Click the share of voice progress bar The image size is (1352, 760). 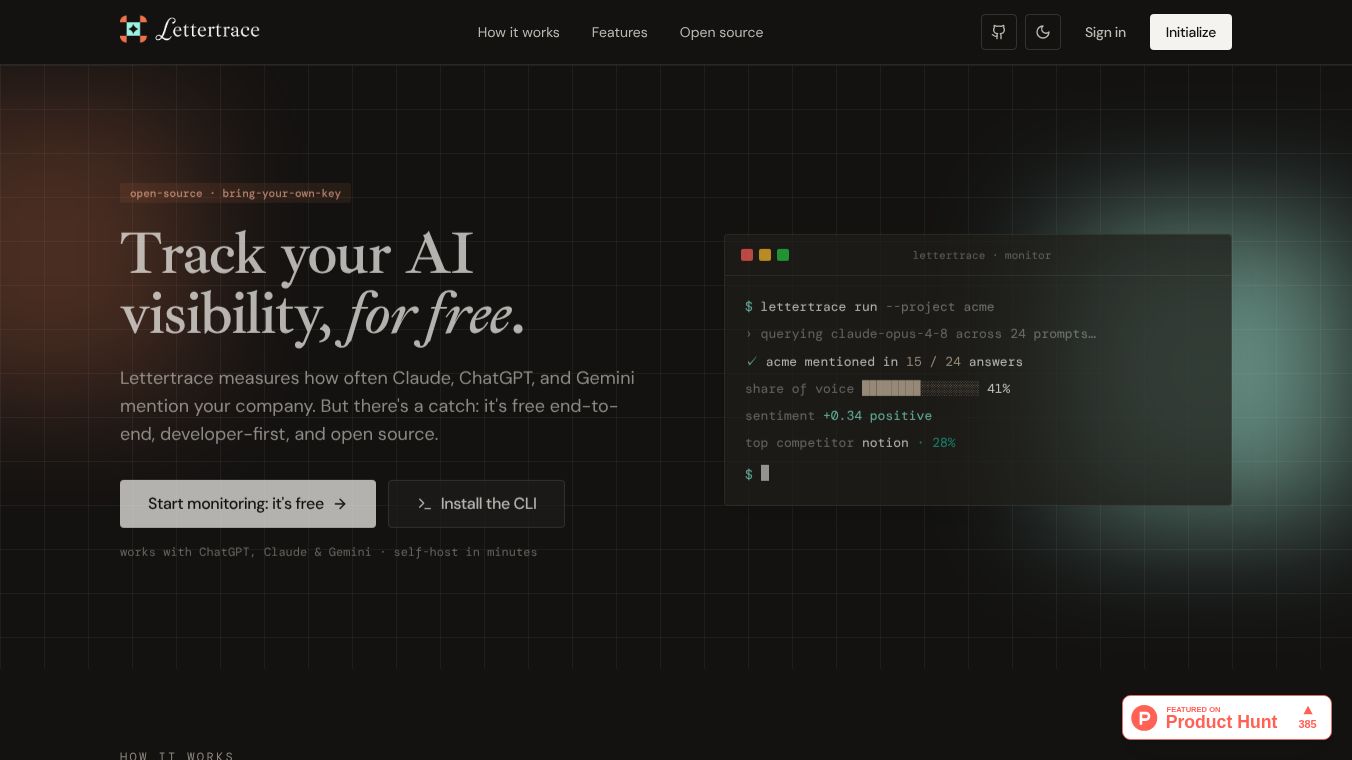tap(920, 389)
